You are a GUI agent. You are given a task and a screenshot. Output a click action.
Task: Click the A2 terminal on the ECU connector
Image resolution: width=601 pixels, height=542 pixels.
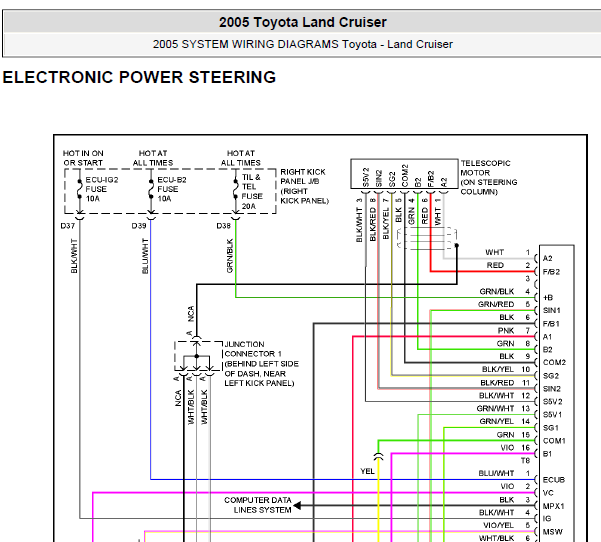[x=547, y=258]
